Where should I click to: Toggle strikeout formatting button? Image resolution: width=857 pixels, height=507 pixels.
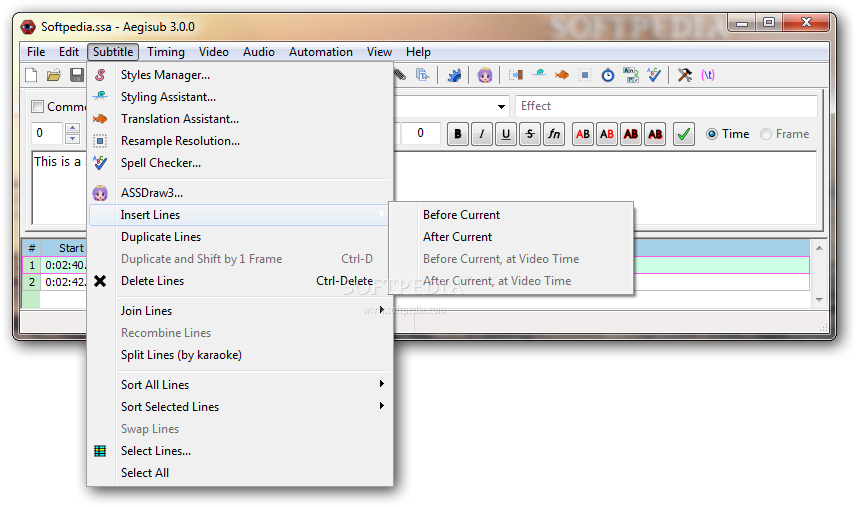[x=530, y=134]
